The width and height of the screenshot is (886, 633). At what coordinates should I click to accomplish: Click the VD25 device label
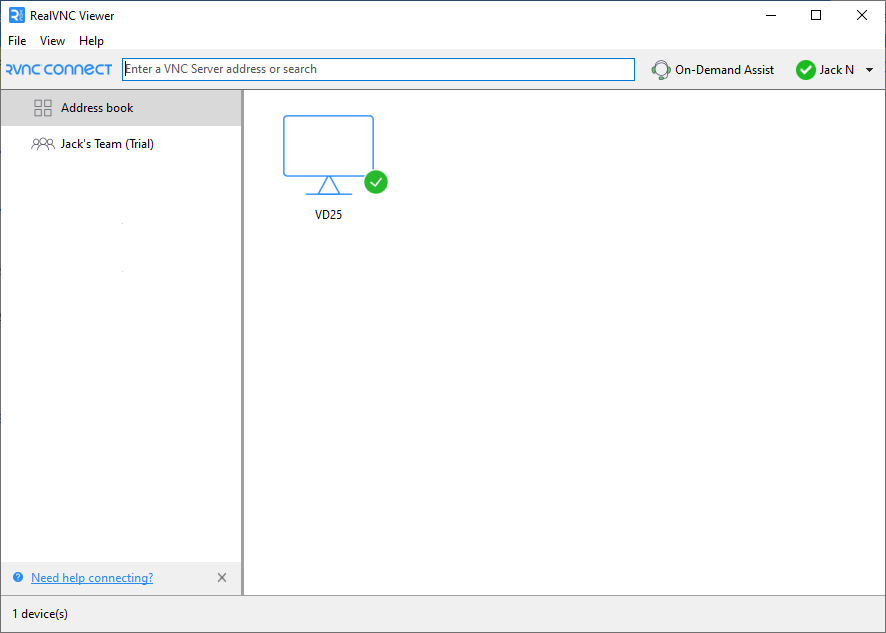pos(328,215)
